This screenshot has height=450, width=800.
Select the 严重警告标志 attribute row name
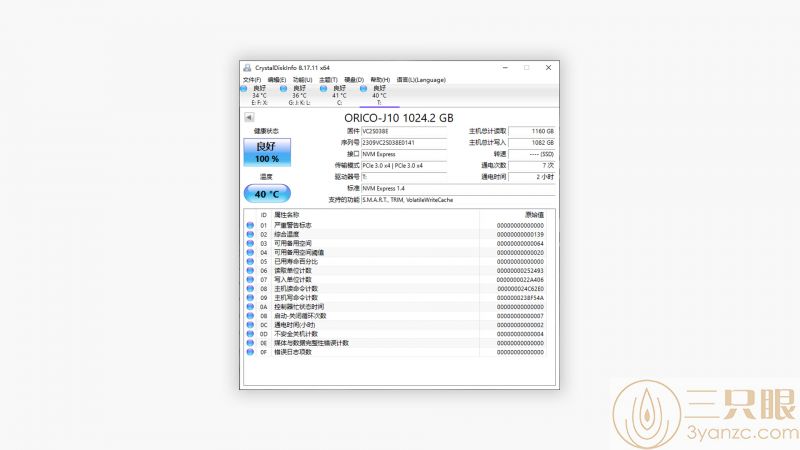[293, 225]
